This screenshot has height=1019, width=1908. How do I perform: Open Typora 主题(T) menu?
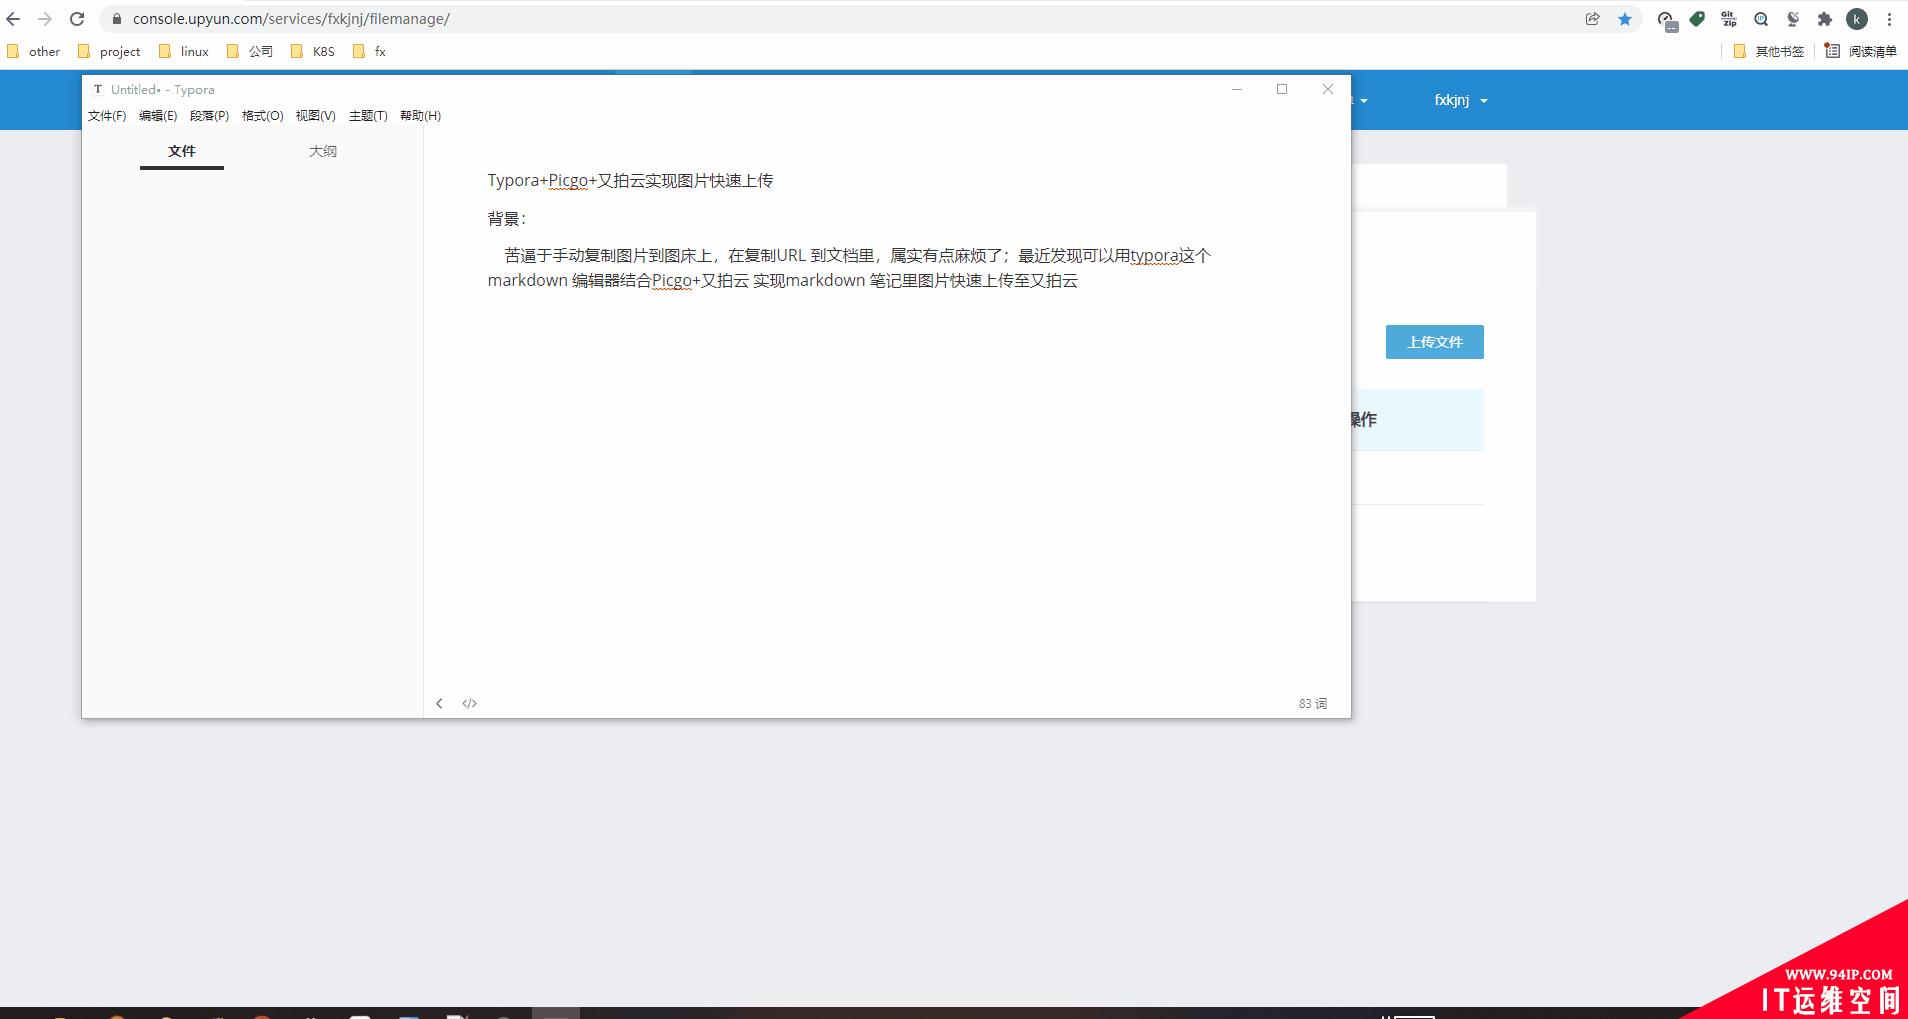[x=368, y=116]
